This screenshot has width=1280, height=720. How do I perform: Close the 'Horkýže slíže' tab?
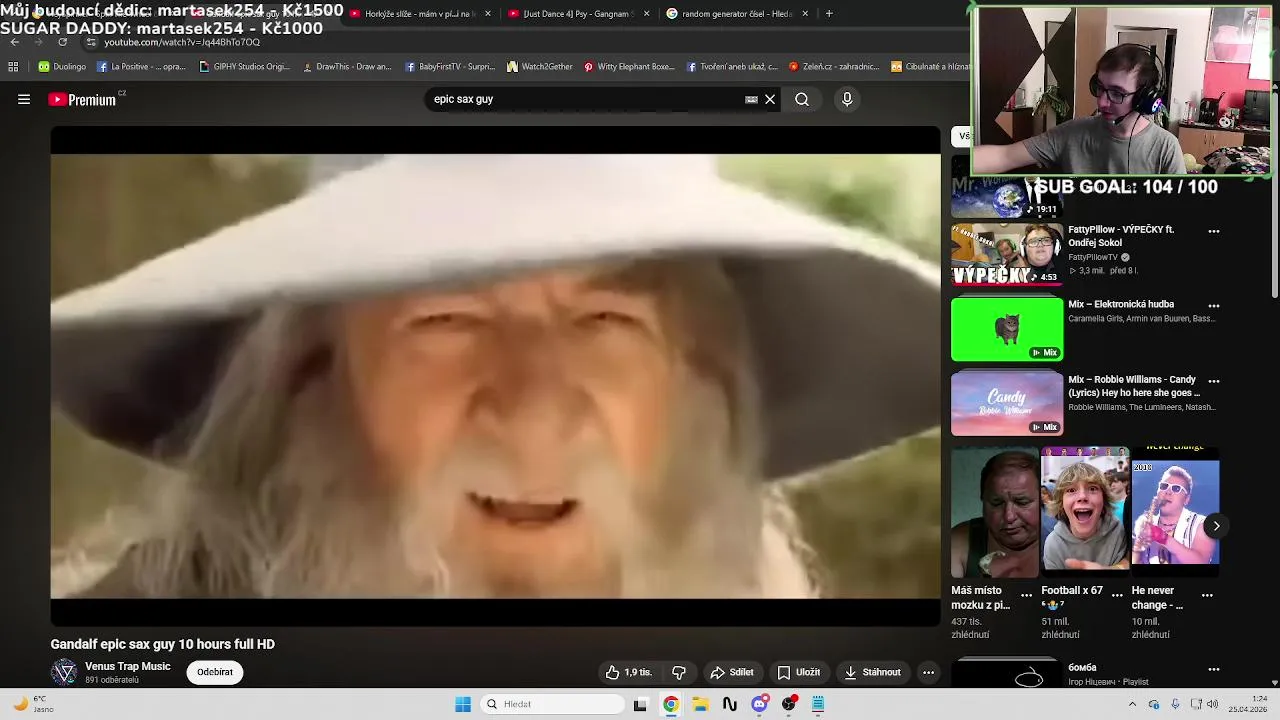488,14
